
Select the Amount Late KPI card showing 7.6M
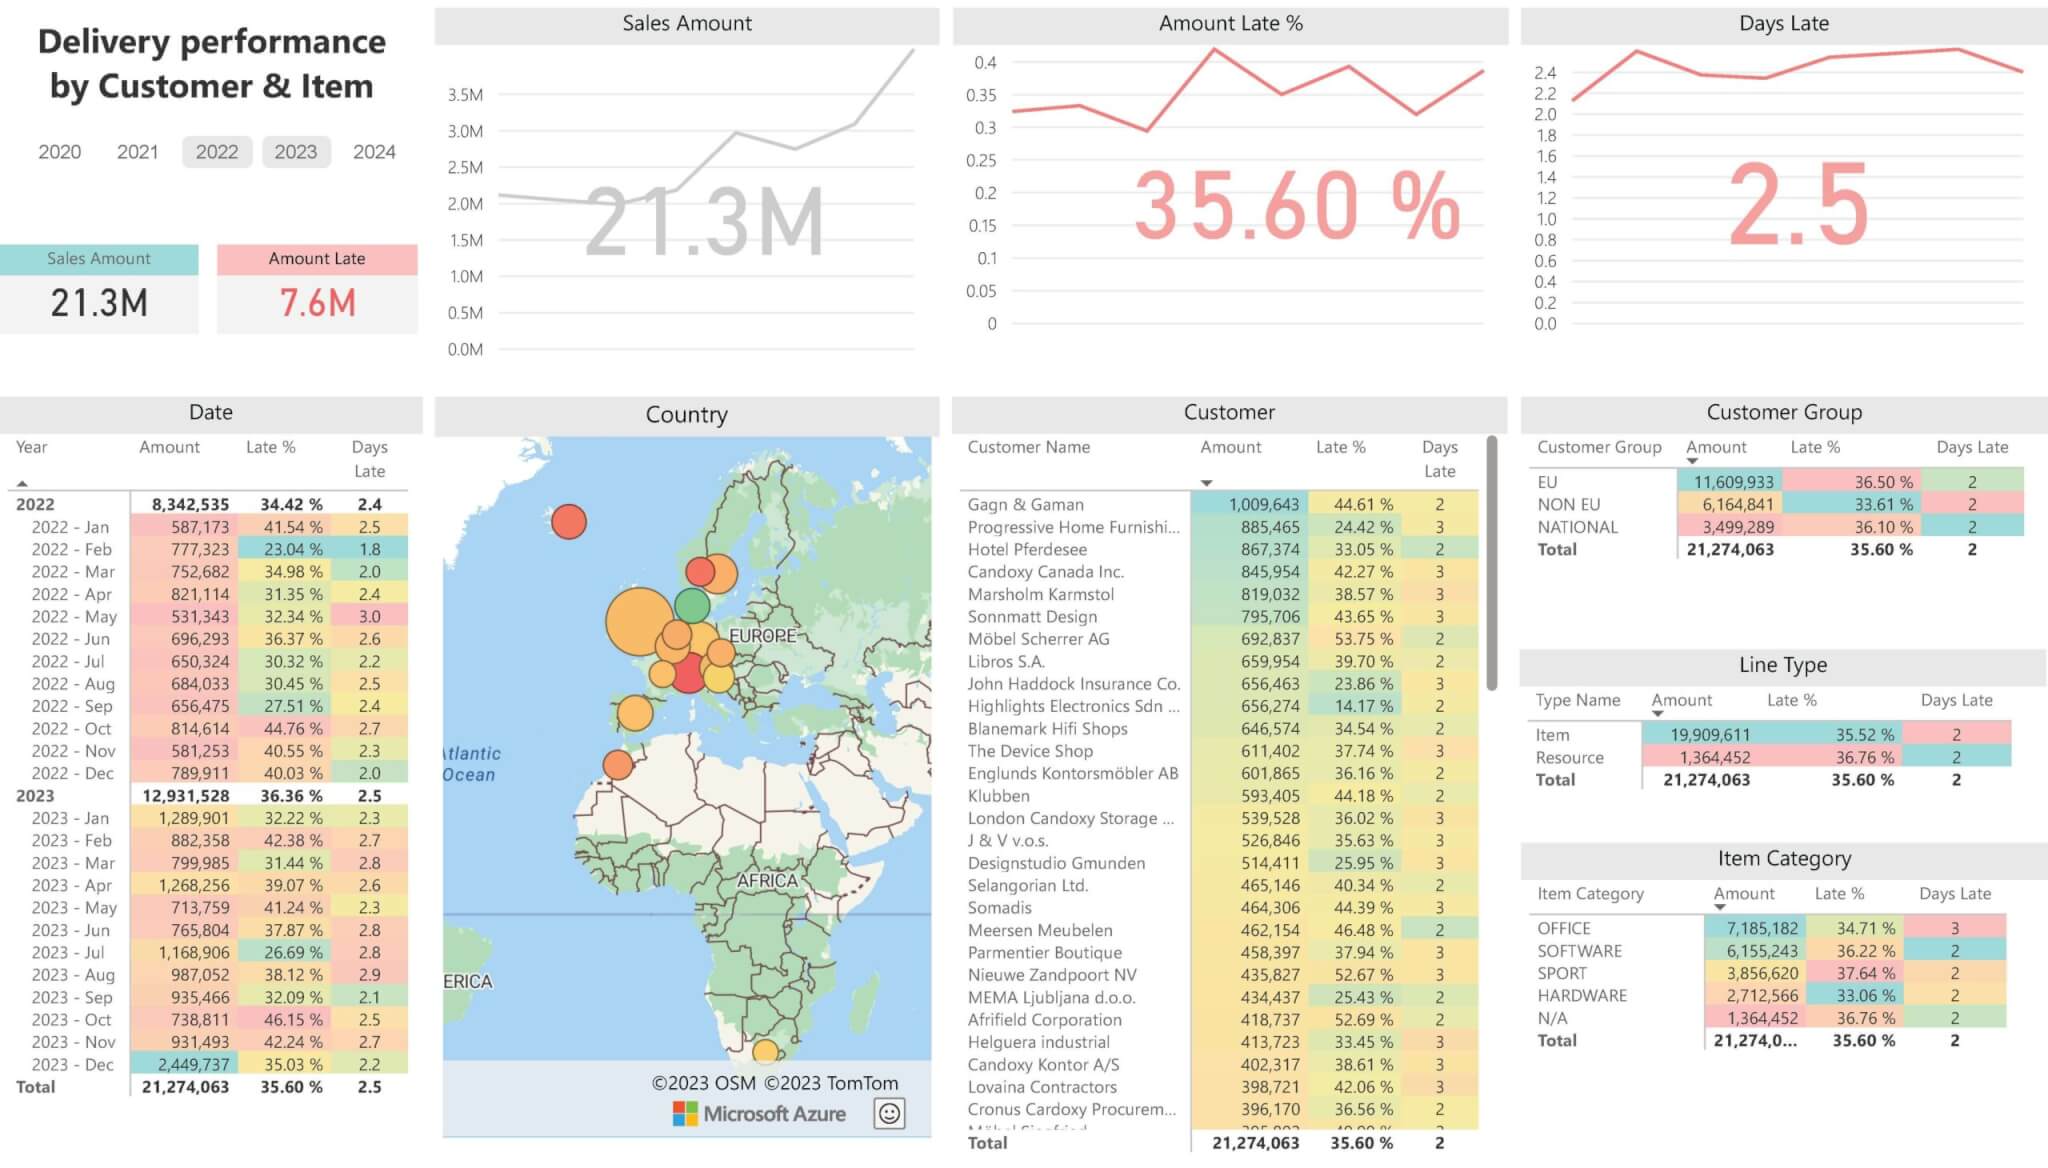coord(316,287)
